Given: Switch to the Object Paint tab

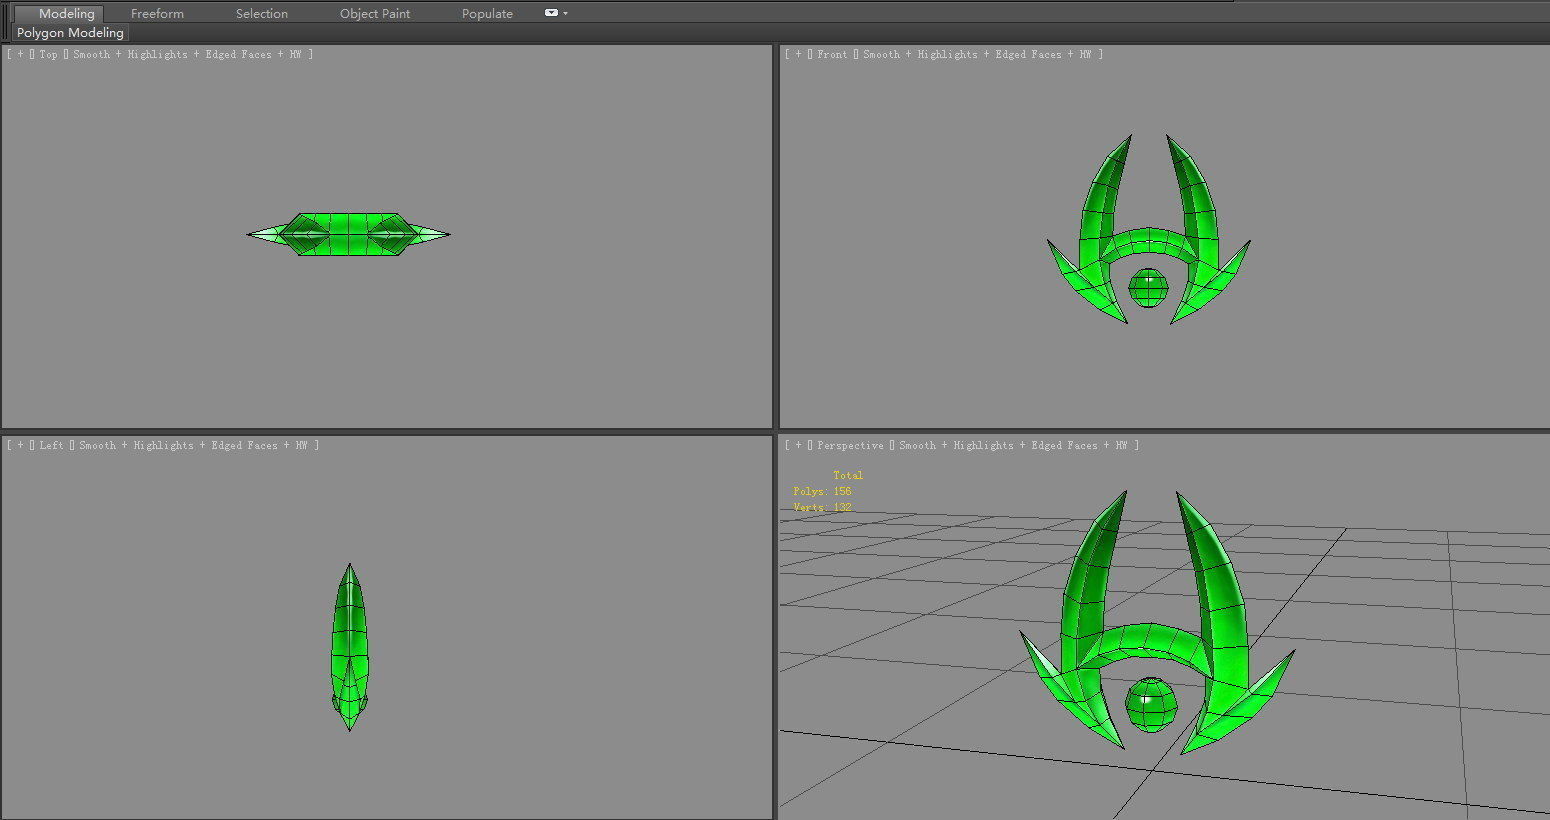Looking at the screenshot, I should pos(375,14).
